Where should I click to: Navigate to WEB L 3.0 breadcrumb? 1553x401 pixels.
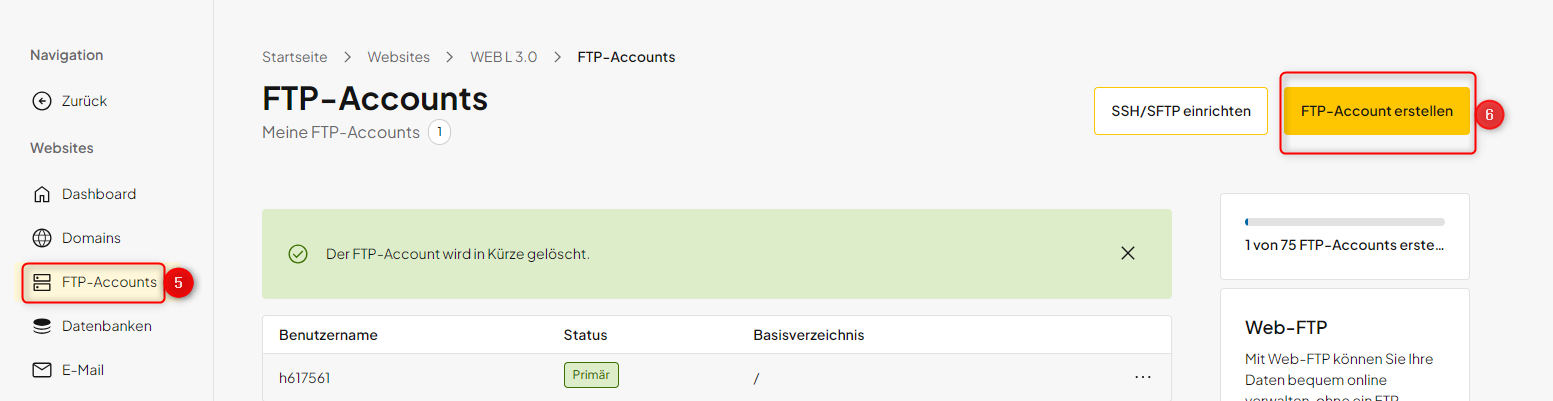coord(504,57)
